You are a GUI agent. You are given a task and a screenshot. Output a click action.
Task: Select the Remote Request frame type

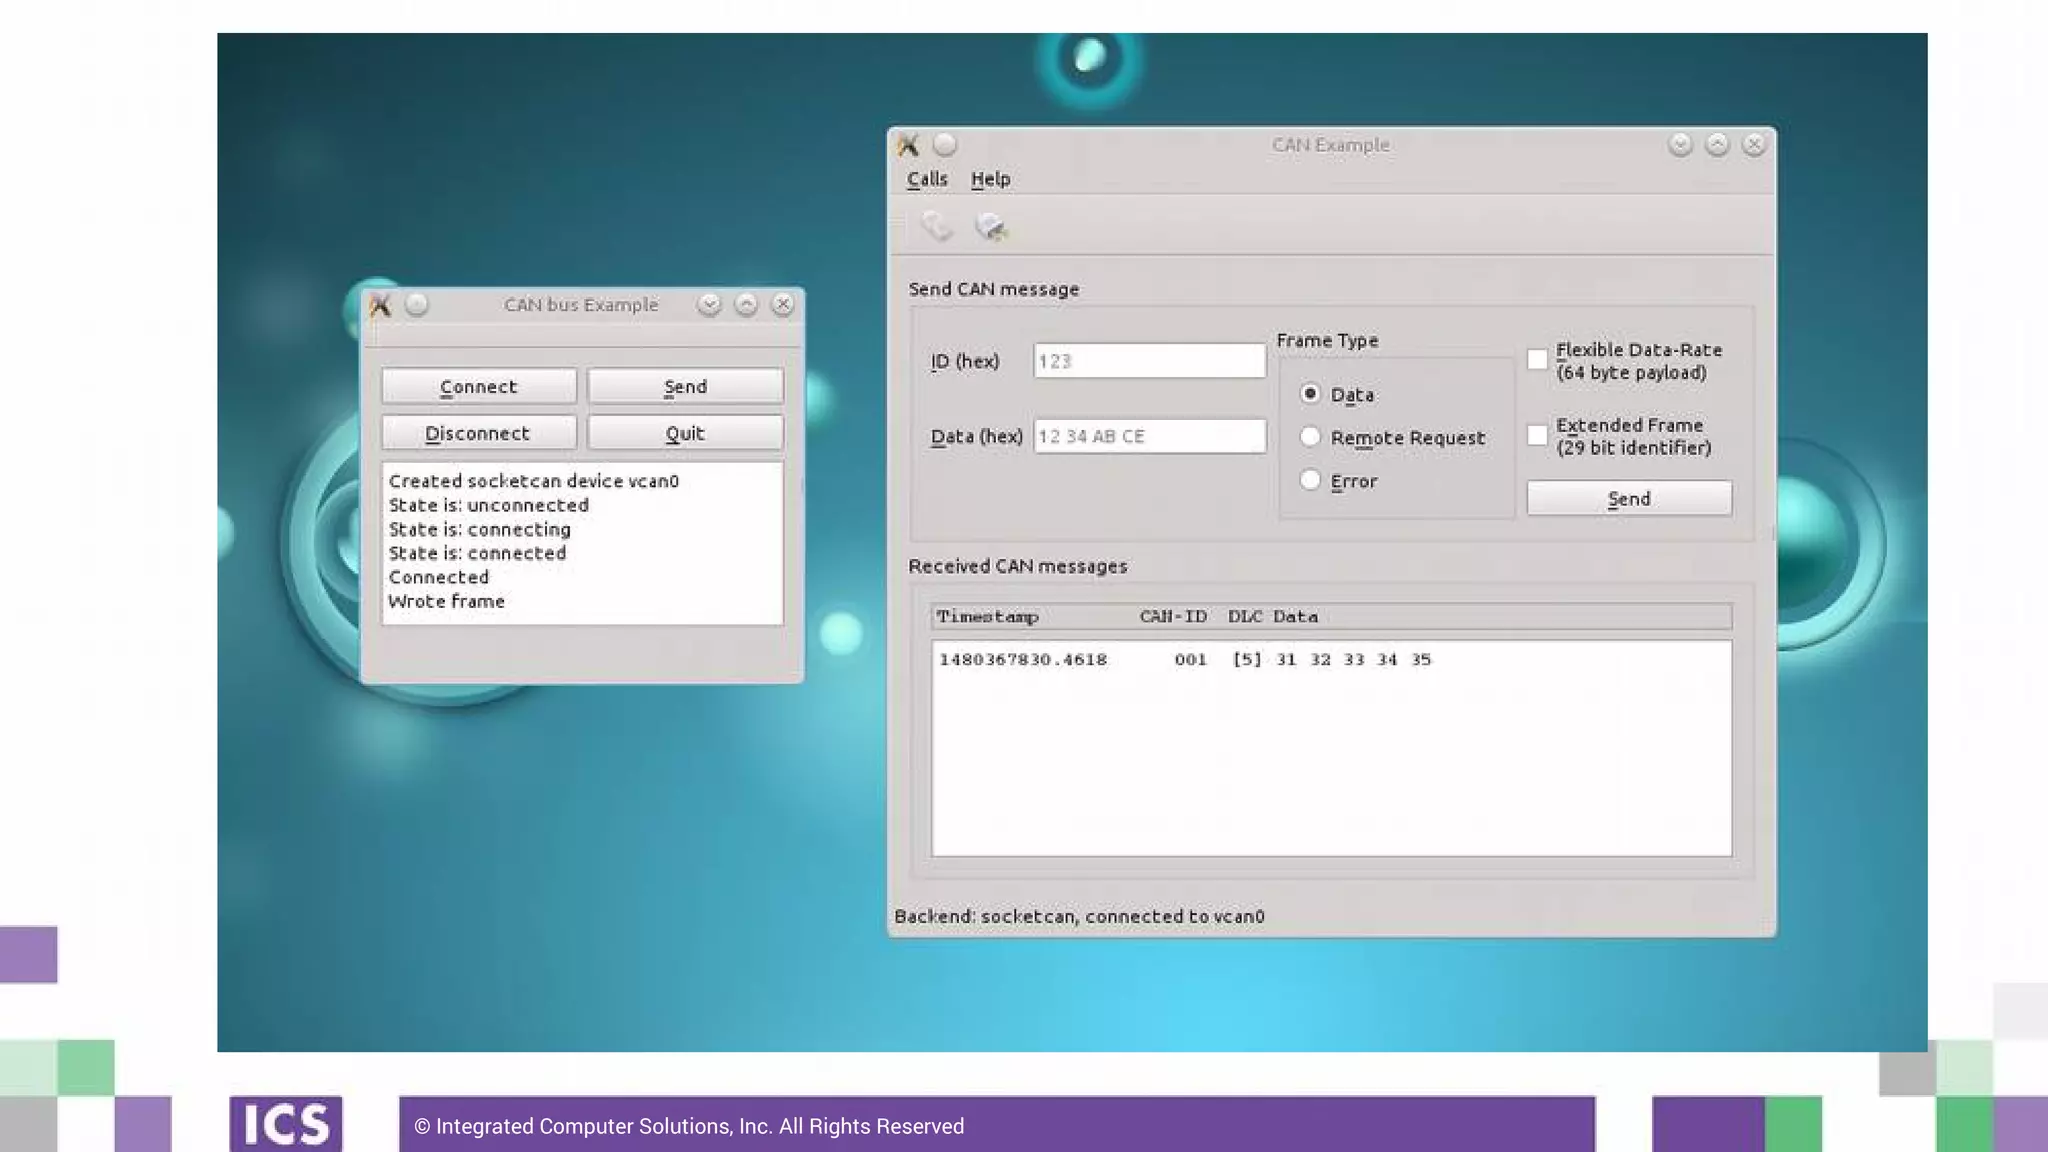pos(1310,437)
